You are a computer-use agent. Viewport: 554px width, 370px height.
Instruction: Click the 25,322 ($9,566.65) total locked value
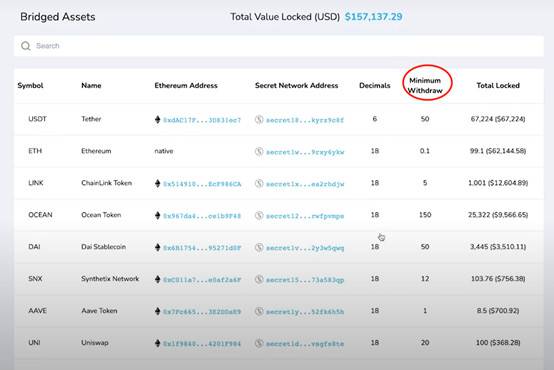(x=498, y=215)
